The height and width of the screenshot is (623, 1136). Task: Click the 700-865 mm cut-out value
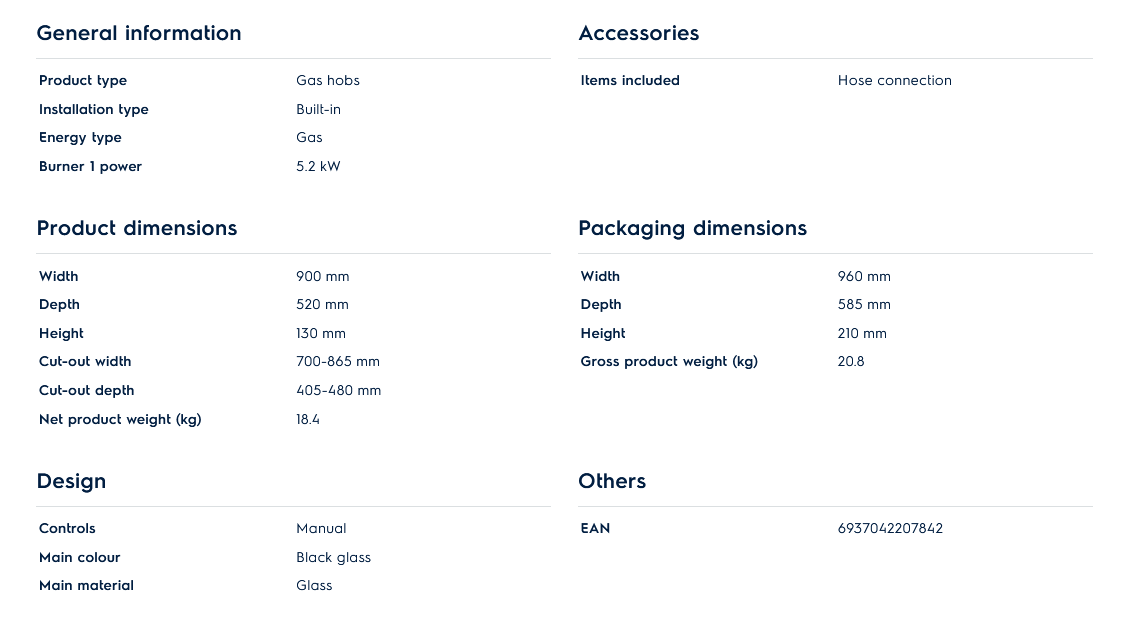(x=337, y=361)
